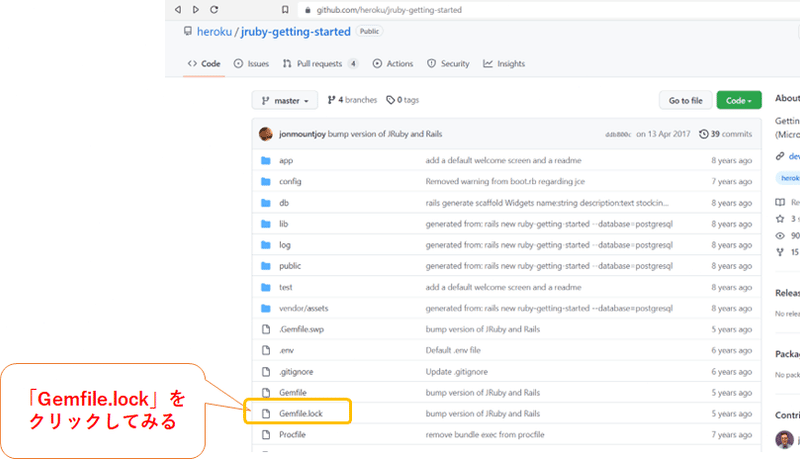Open the test folder
The height and width of the screenshot is (459, 800).
(x=286, y=288)
